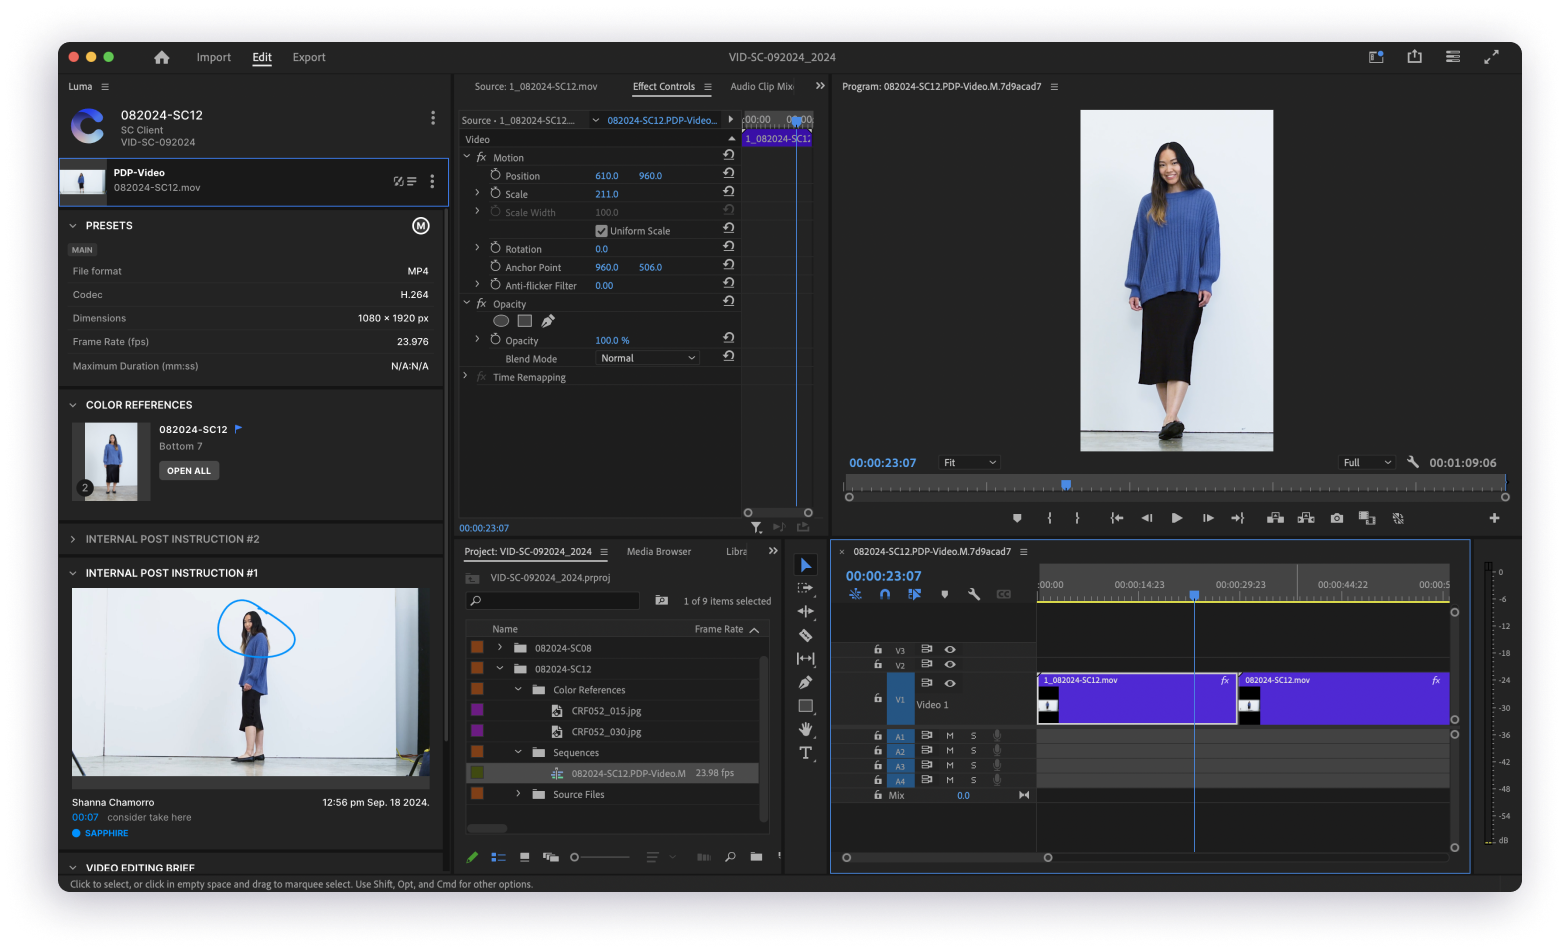Expand the 082024-SC08 bin
The width and height of the screenshot is (1564, 950).
pos(500,647)
